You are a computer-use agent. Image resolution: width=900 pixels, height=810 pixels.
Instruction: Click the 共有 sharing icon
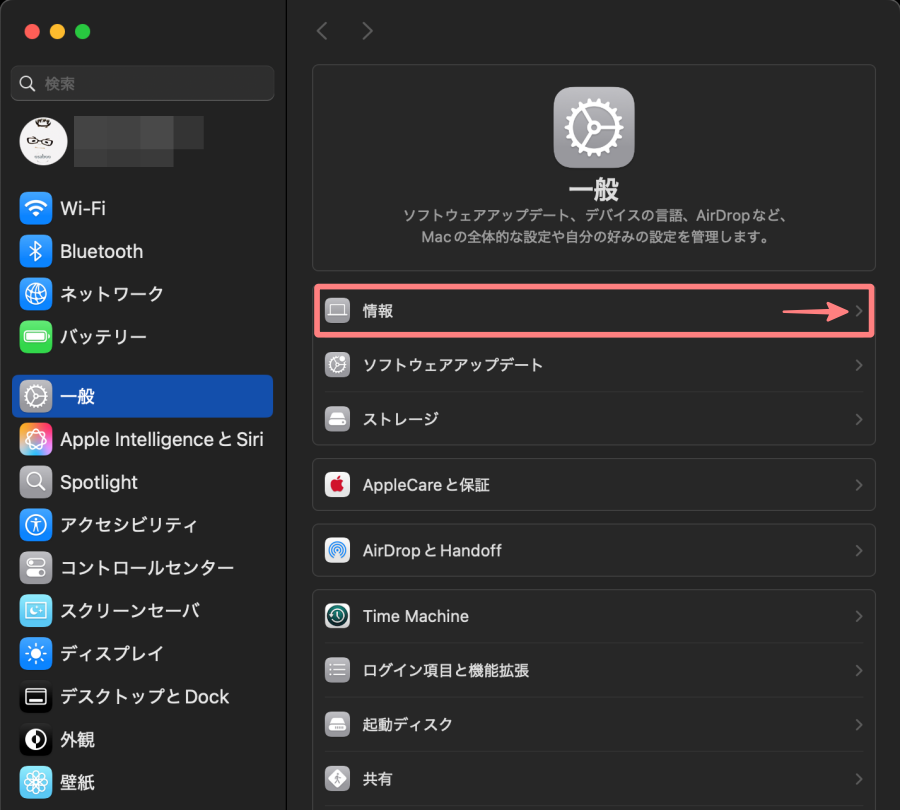point(338,778)
